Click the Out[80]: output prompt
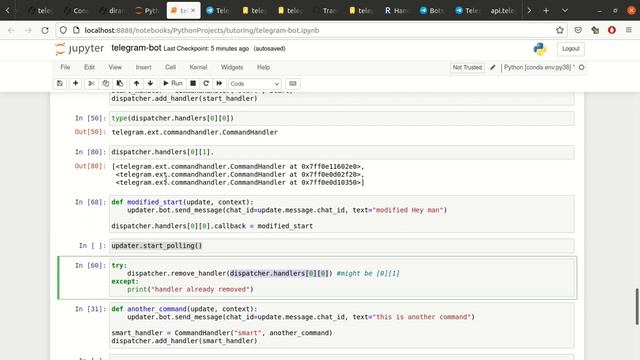 pos(90,166)
